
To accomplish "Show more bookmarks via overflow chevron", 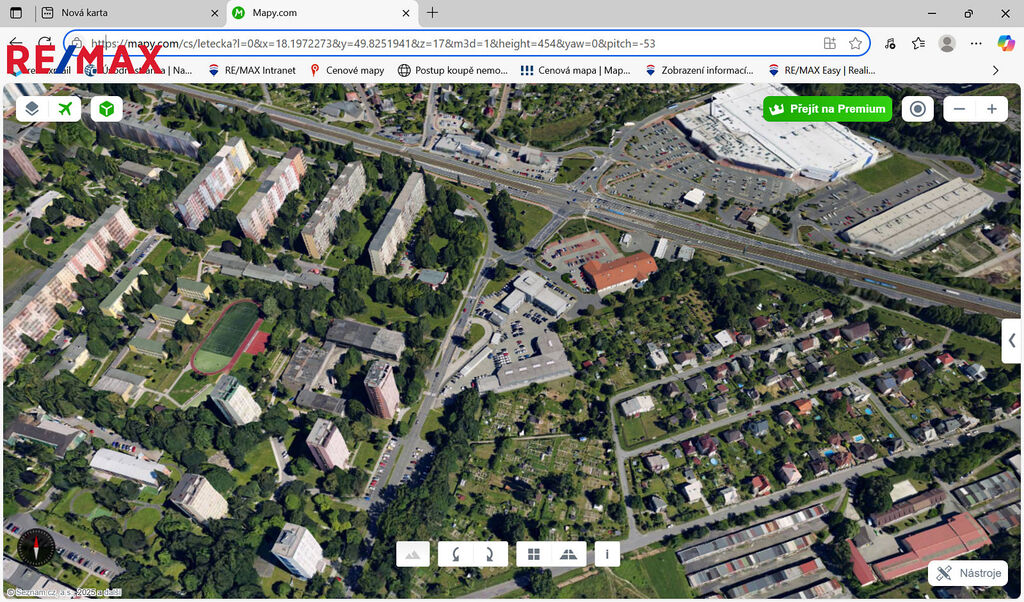I will 995,70.
